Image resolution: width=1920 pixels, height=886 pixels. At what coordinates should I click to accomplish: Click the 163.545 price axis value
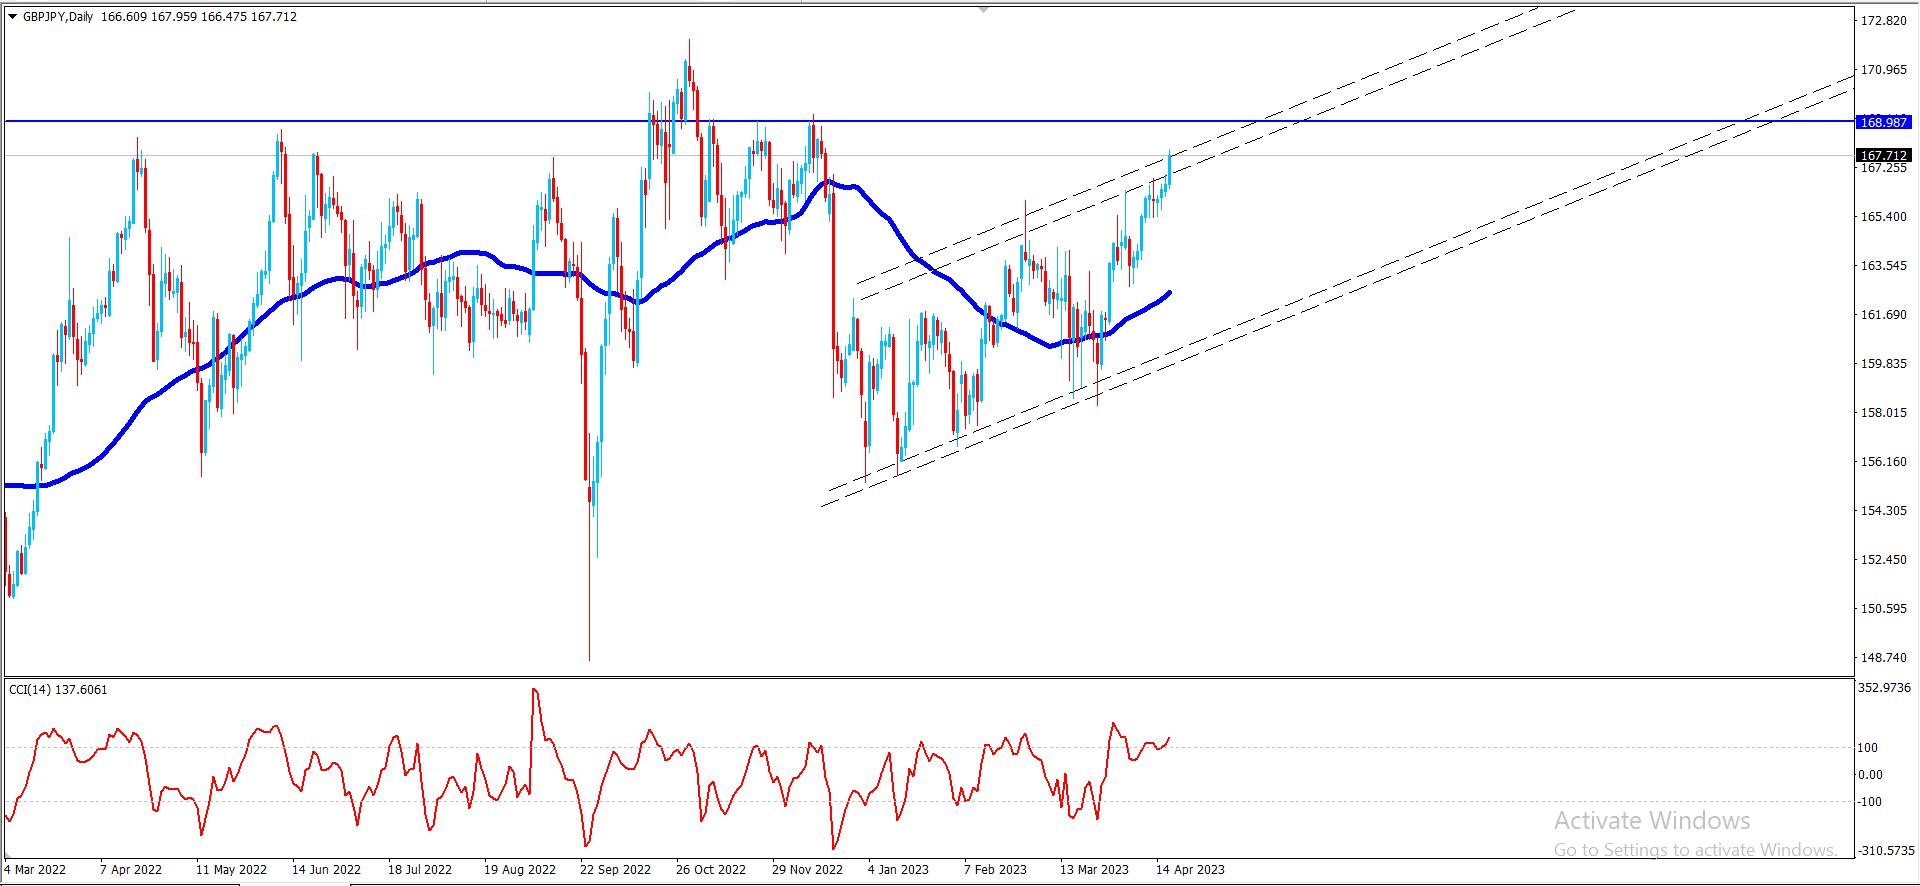(x=1883, y=265)
